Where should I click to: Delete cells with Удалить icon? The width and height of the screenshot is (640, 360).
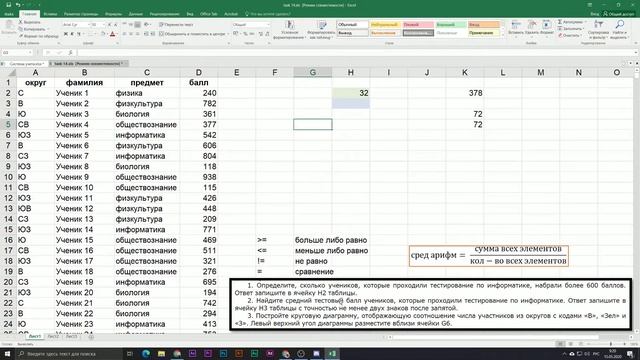click(x=531, y=28)
